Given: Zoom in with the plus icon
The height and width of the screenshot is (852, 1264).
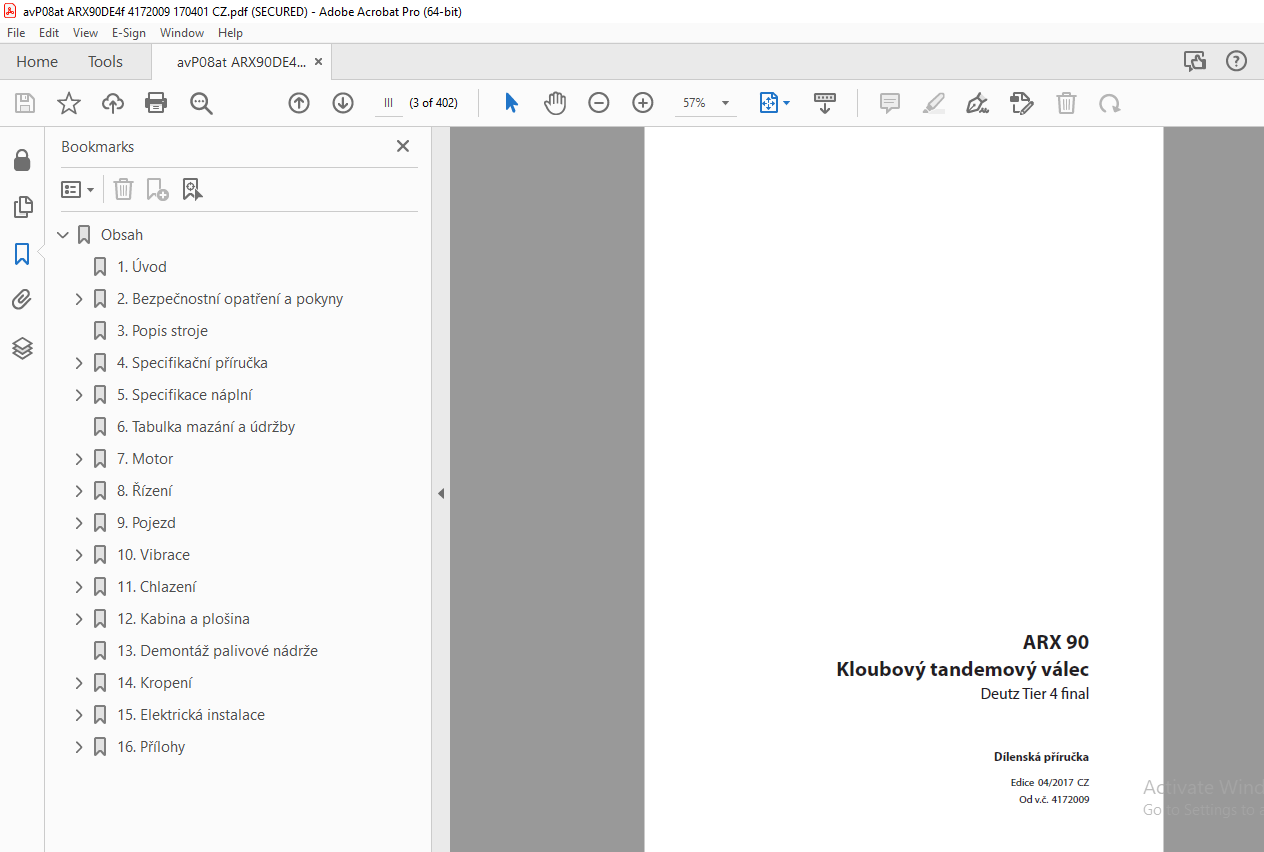Looking at the screenshot, I should pos(643,103).
